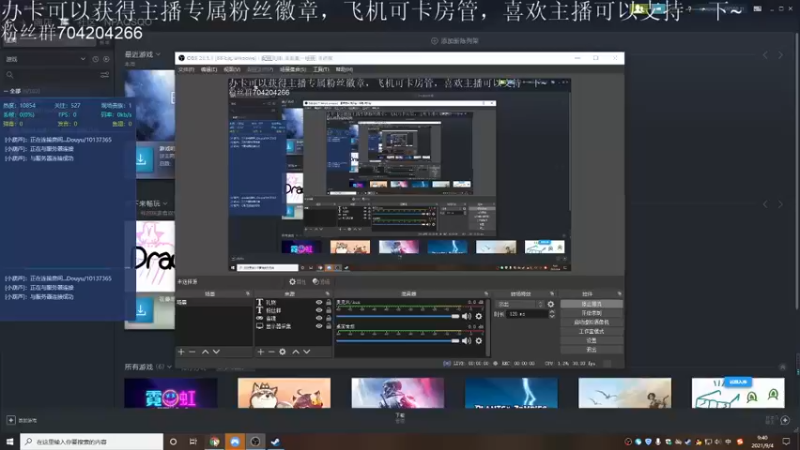Open Steam from the Windows taskbar
Viewport: 800px width, 450px height.
[276, 442]
